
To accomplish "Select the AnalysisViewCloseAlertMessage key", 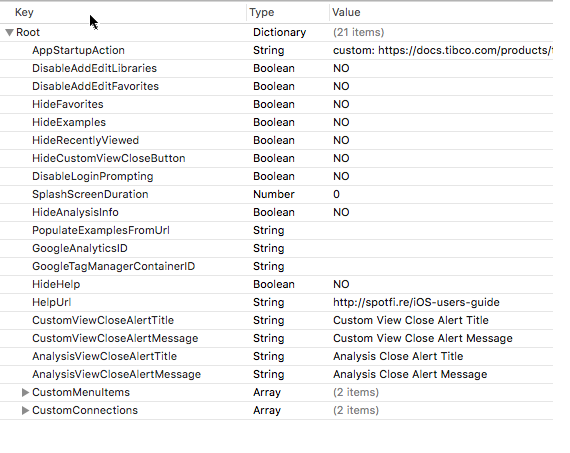I will (117, 374).
